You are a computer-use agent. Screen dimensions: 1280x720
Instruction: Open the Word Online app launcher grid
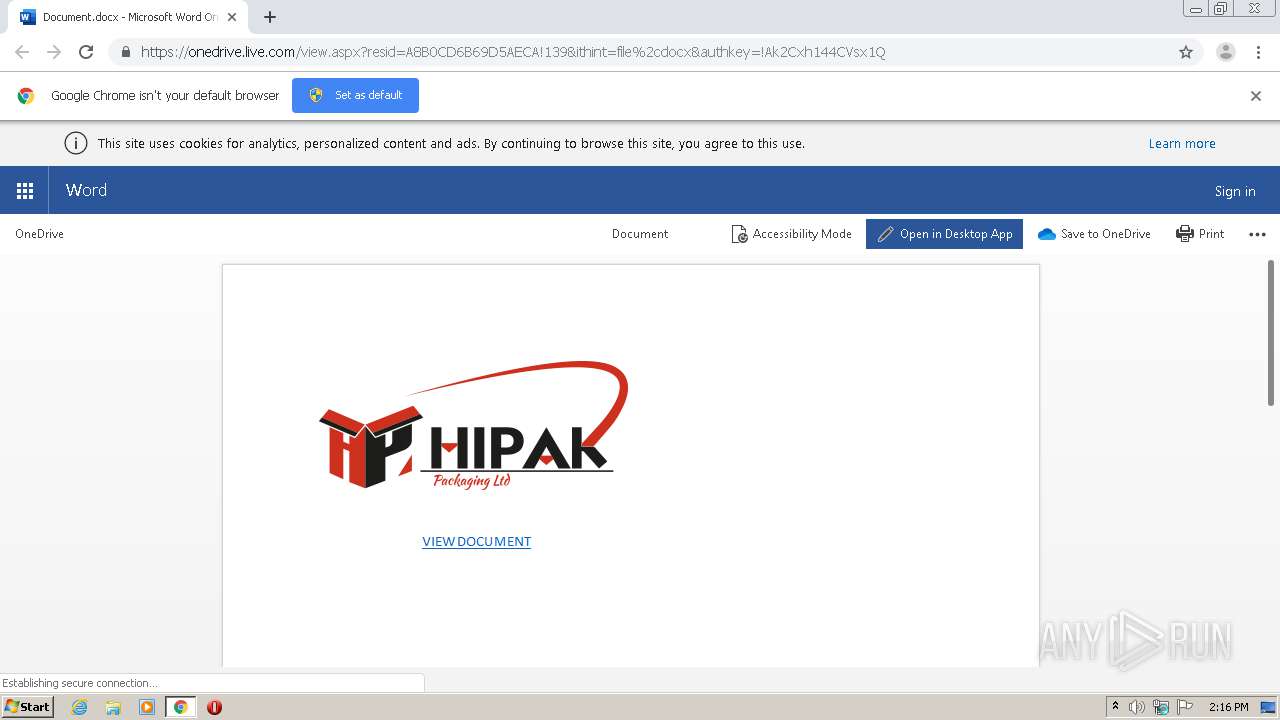pyautogui.click(x=25, y=190)
